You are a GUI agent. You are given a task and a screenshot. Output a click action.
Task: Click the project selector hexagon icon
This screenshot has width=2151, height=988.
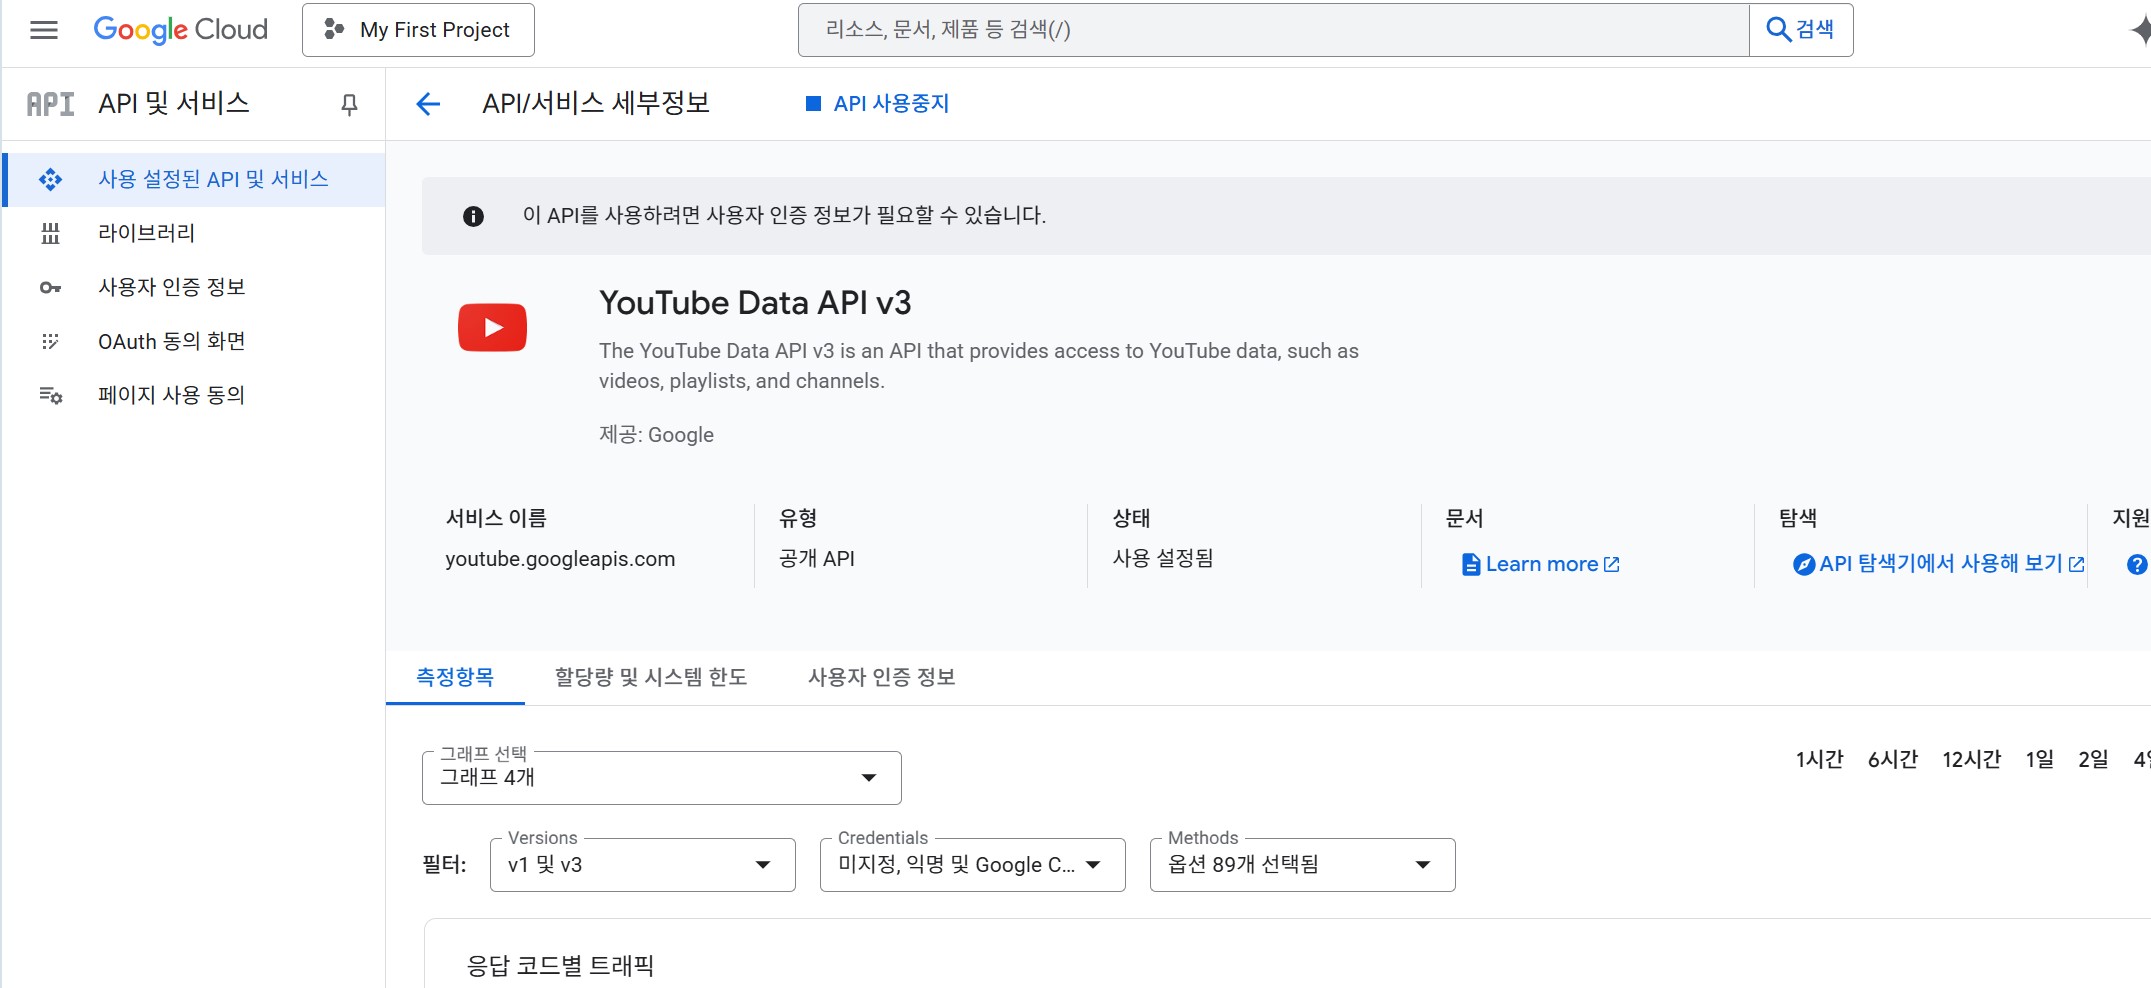[334, 30]
